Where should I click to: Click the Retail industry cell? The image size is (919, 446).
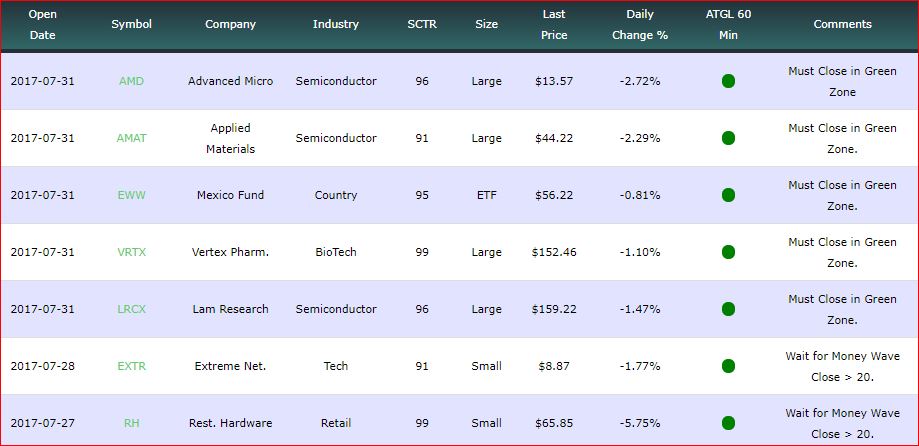click(x=335, y=423)
